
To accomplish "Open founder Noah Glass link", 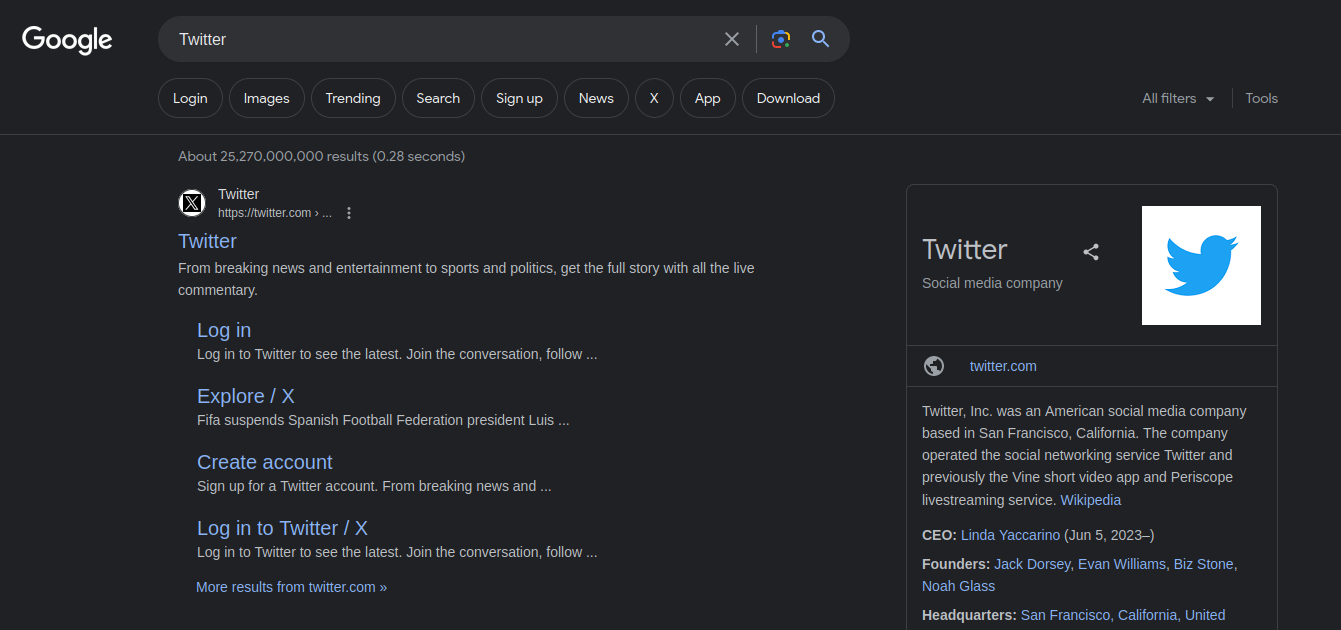I will click(x=958, y=586).
